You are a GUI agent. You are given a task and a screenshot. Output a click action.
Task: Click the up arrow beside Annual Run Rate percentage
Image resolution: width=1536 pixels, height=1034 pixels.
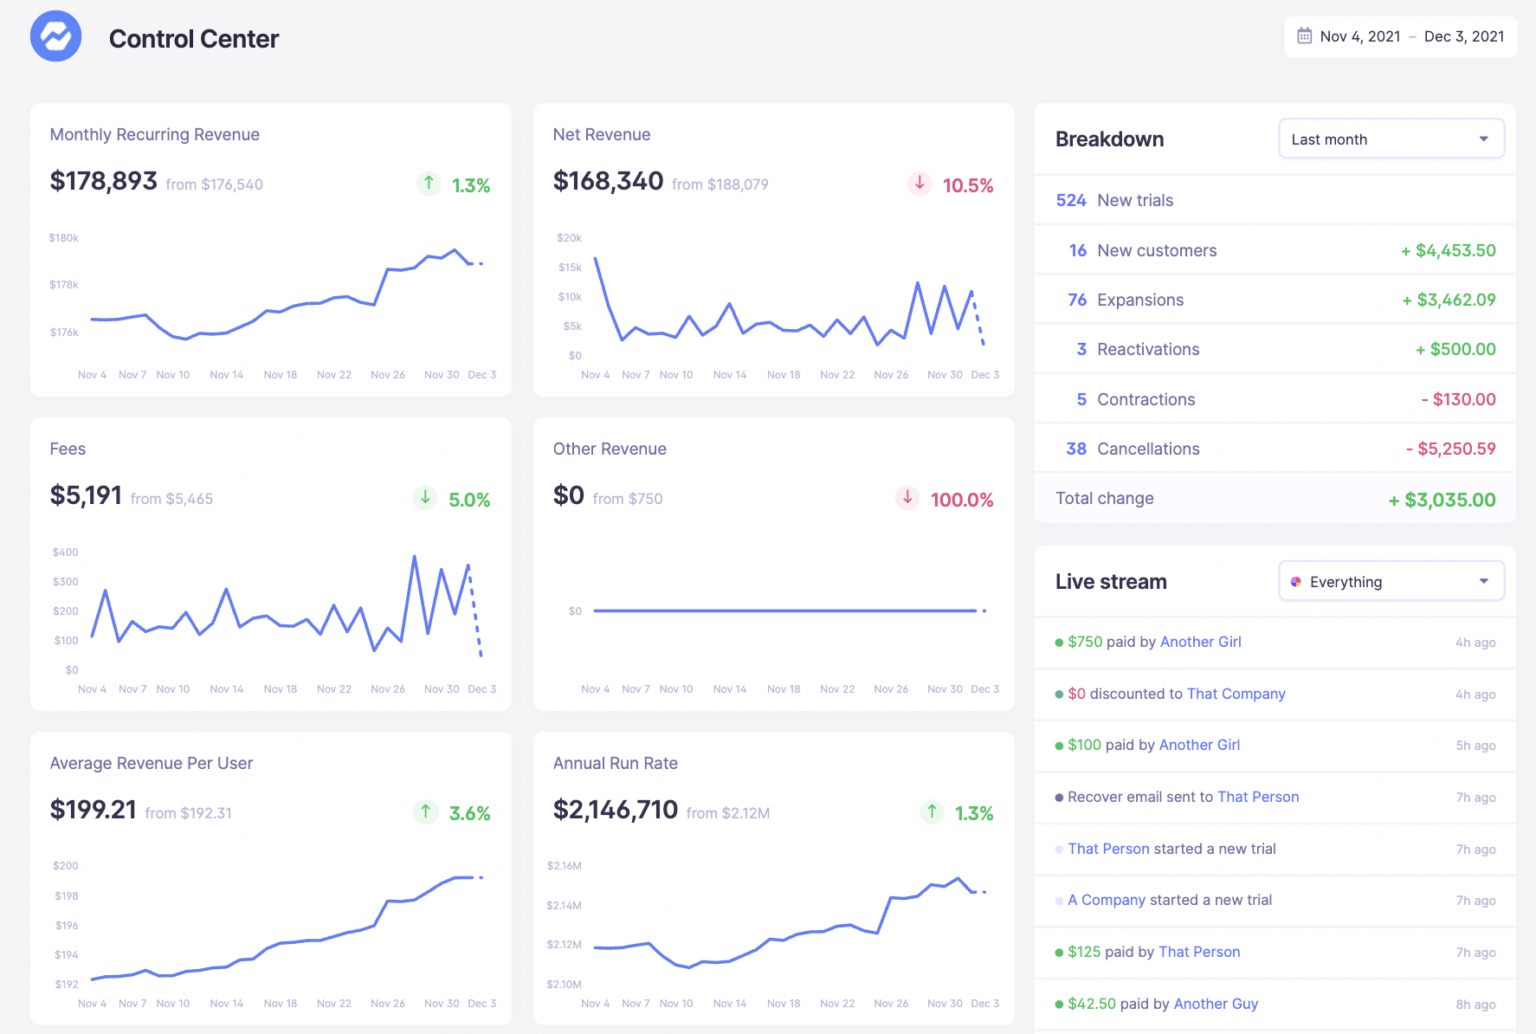point(932,812)
